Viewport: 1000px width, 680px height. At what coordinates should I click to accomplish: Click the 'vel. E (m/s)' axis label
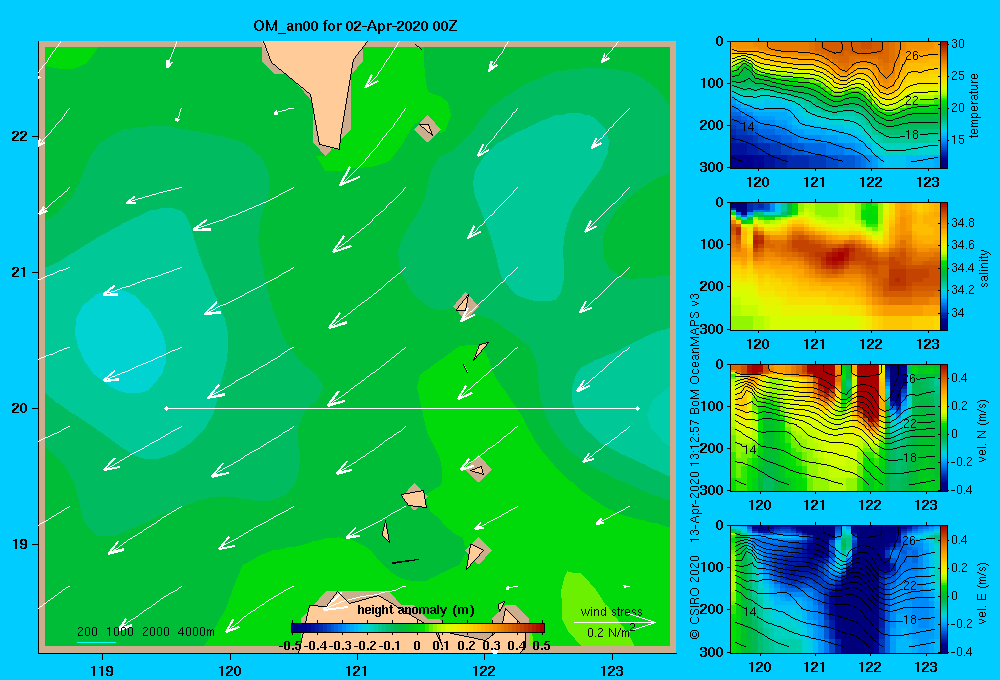[x=983, y=592]
